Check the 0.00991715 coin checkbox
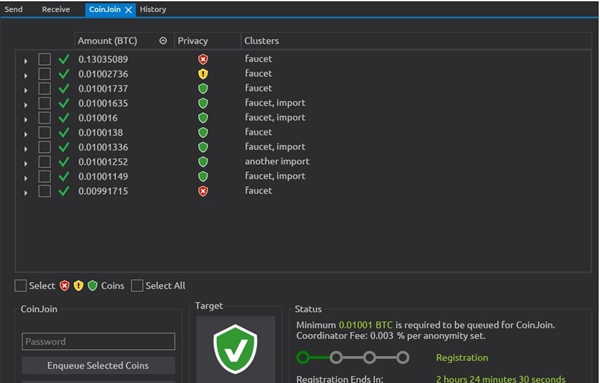 pyautogui.click(x=44, y=191)
